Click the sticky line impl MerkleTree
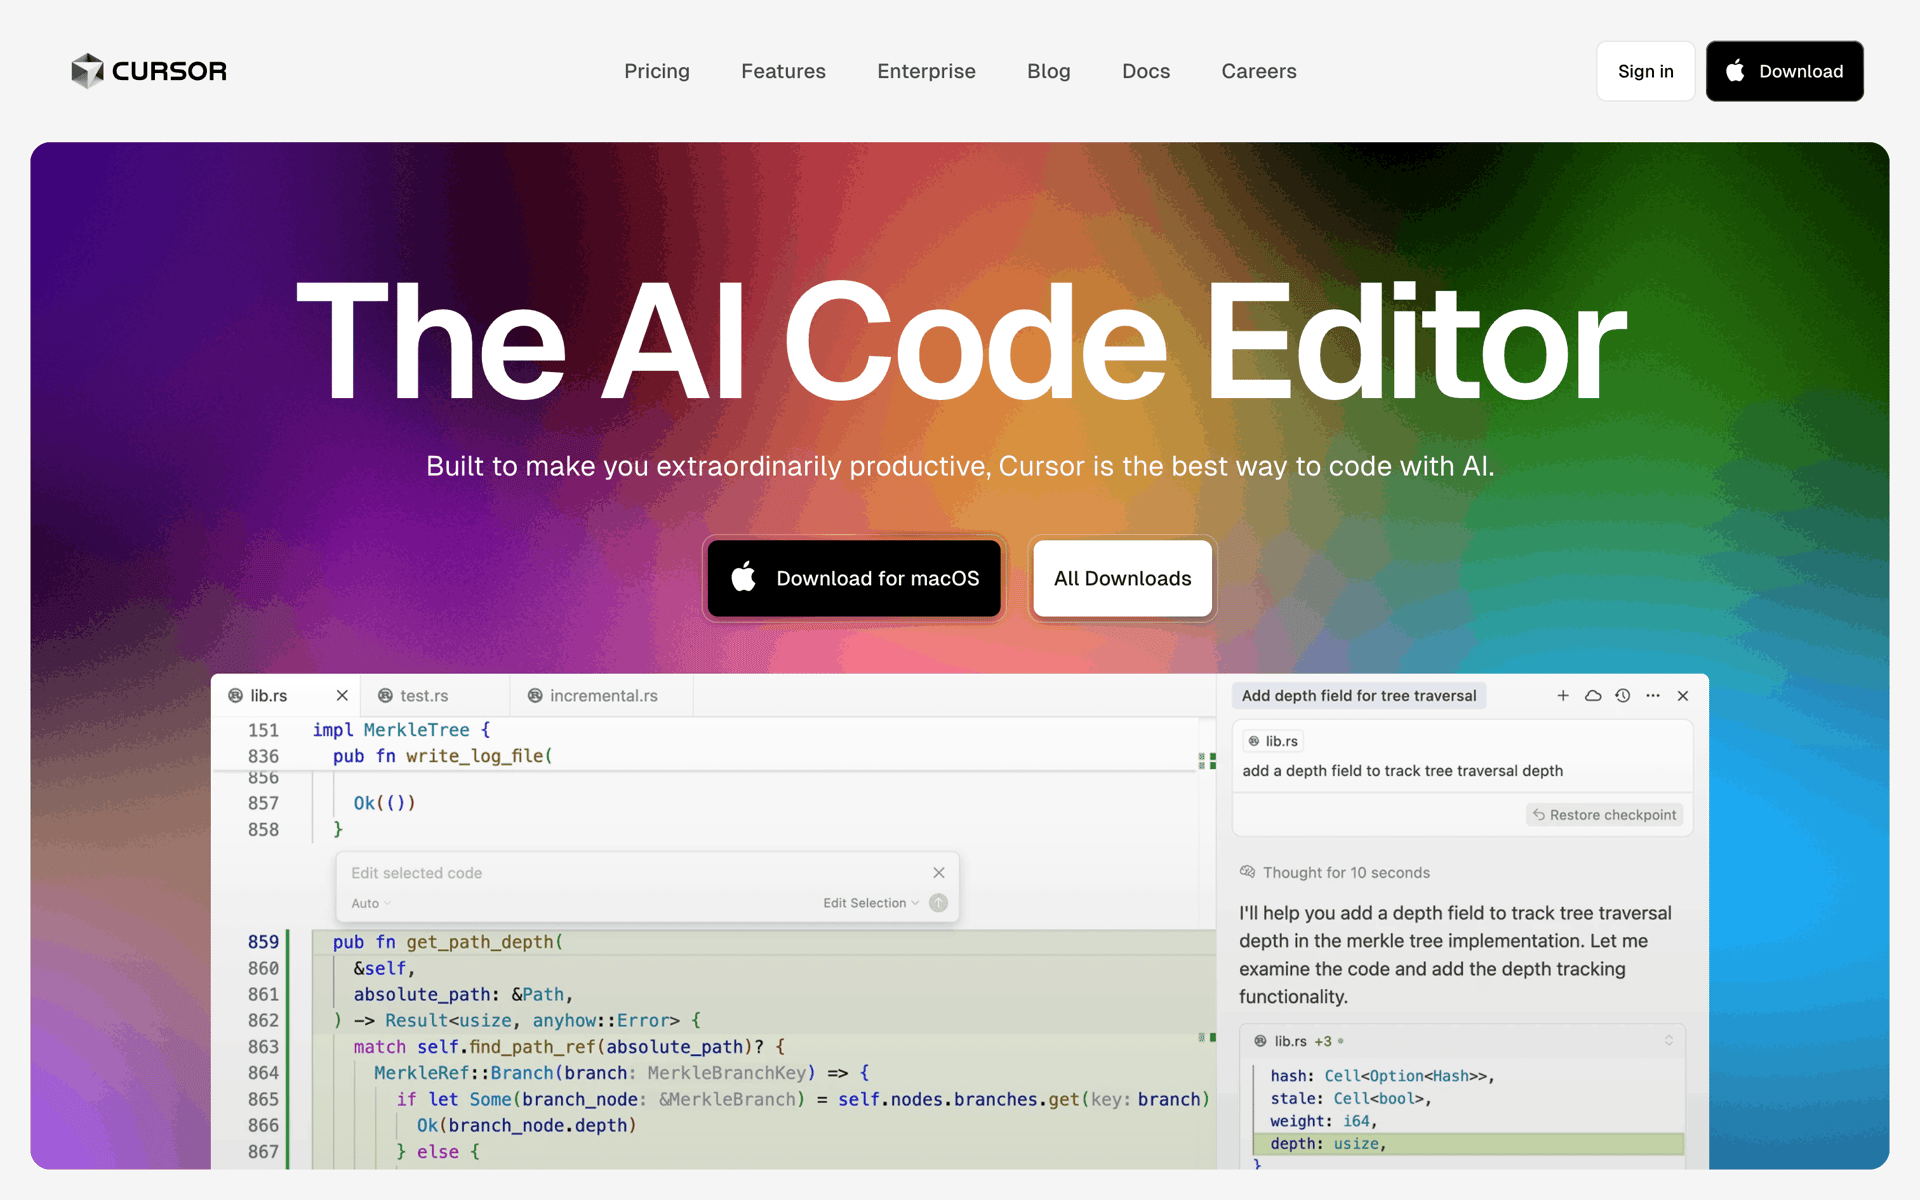1920x1200 pixels. 401,730
